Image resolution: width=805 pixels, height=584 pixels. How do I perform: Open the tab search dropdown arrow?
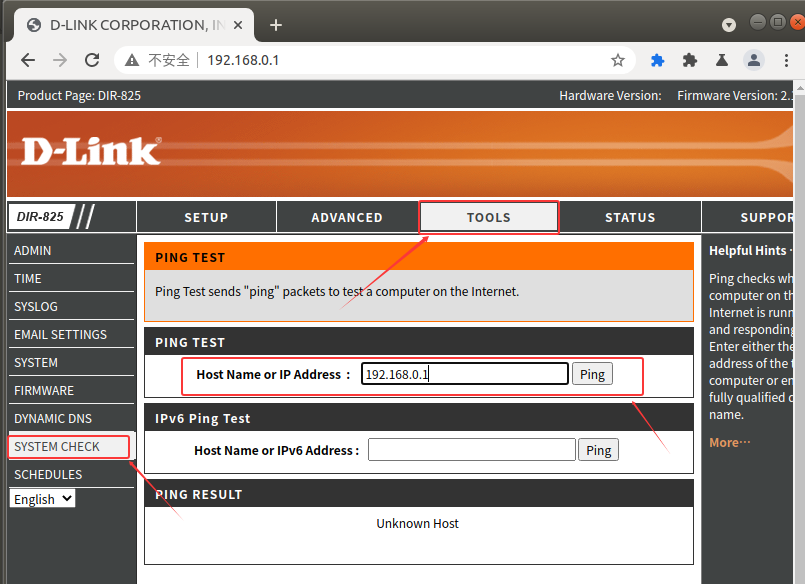[729, 25]
